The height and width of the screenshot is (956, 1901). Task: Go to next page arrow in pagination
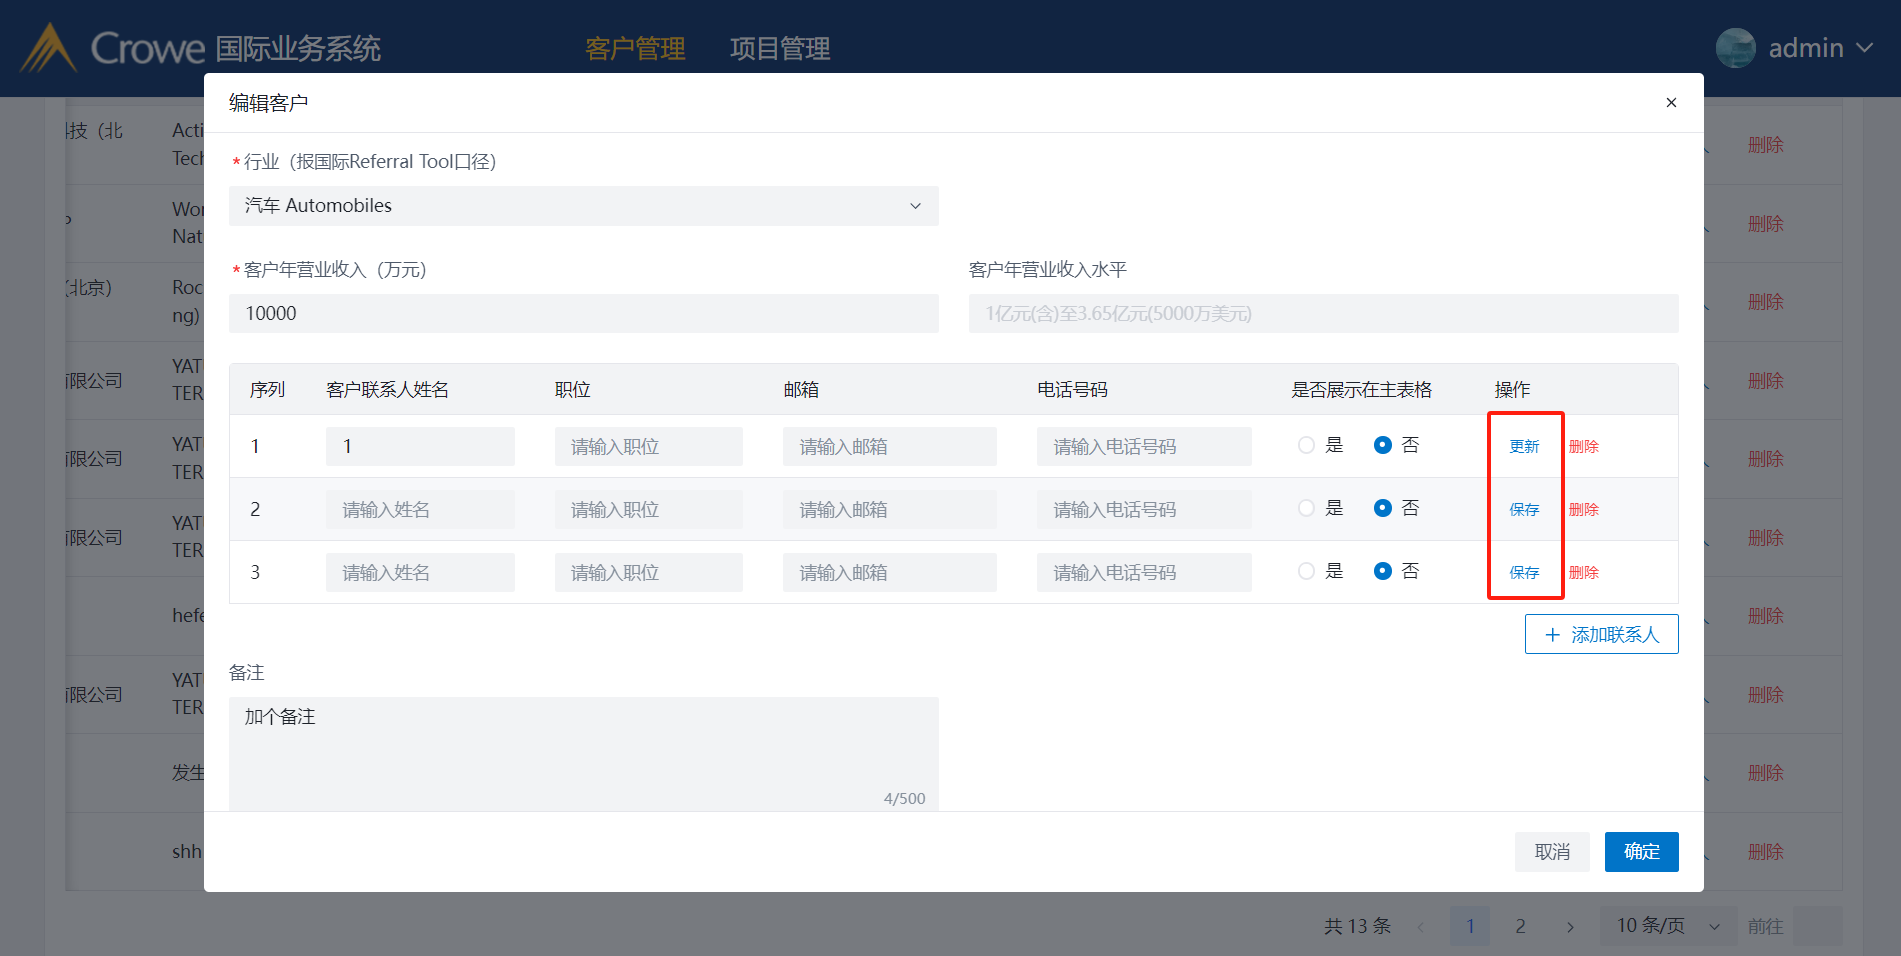click(1570, 927)
